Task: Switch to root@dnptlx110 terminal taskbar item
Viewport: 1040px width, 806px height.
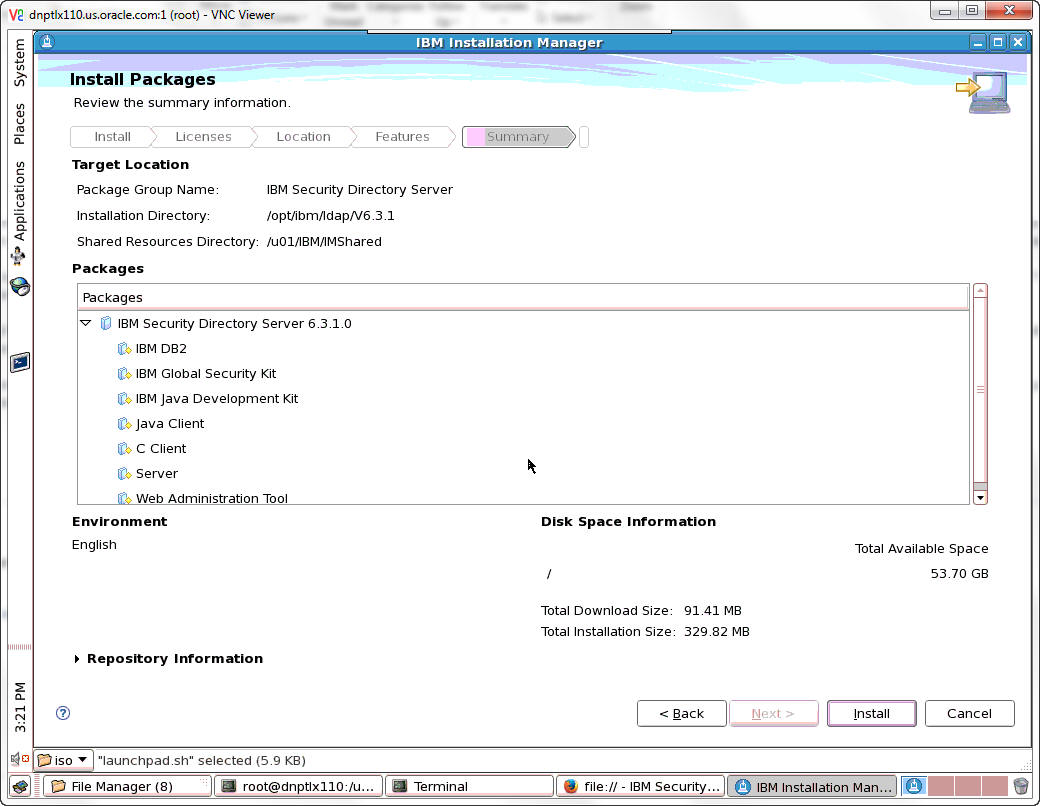Action: tap(298, 786)
